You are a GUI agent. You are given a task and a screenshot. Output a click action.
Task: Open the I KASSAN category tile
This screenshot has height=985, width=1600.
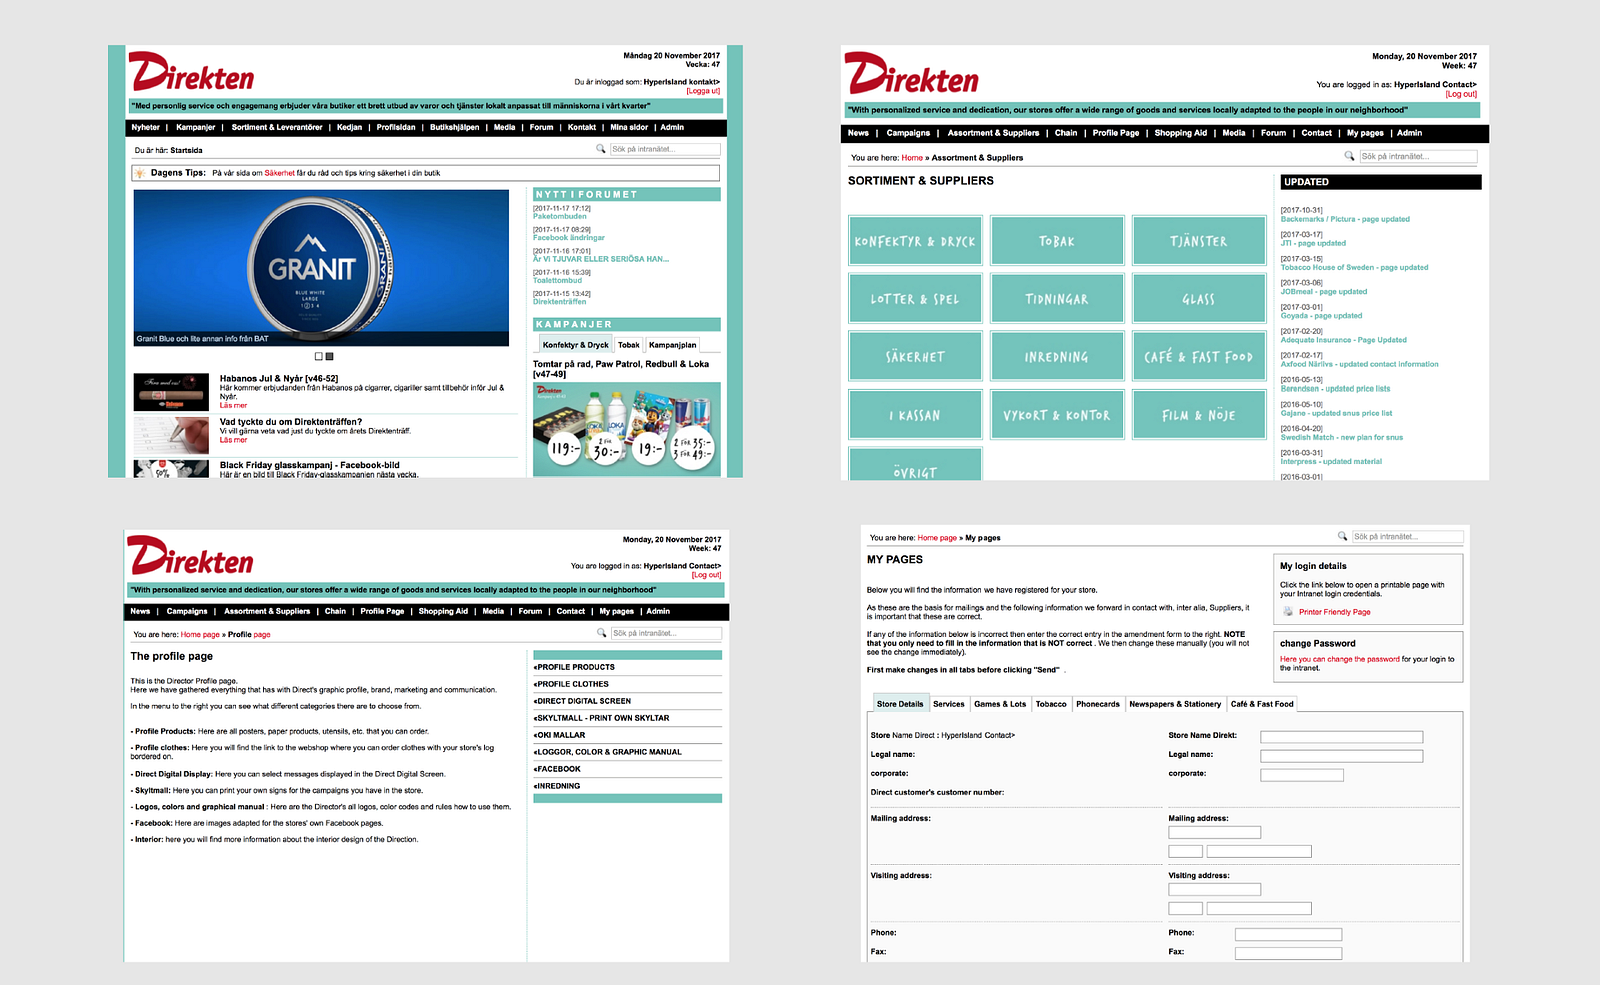point(915,414)
